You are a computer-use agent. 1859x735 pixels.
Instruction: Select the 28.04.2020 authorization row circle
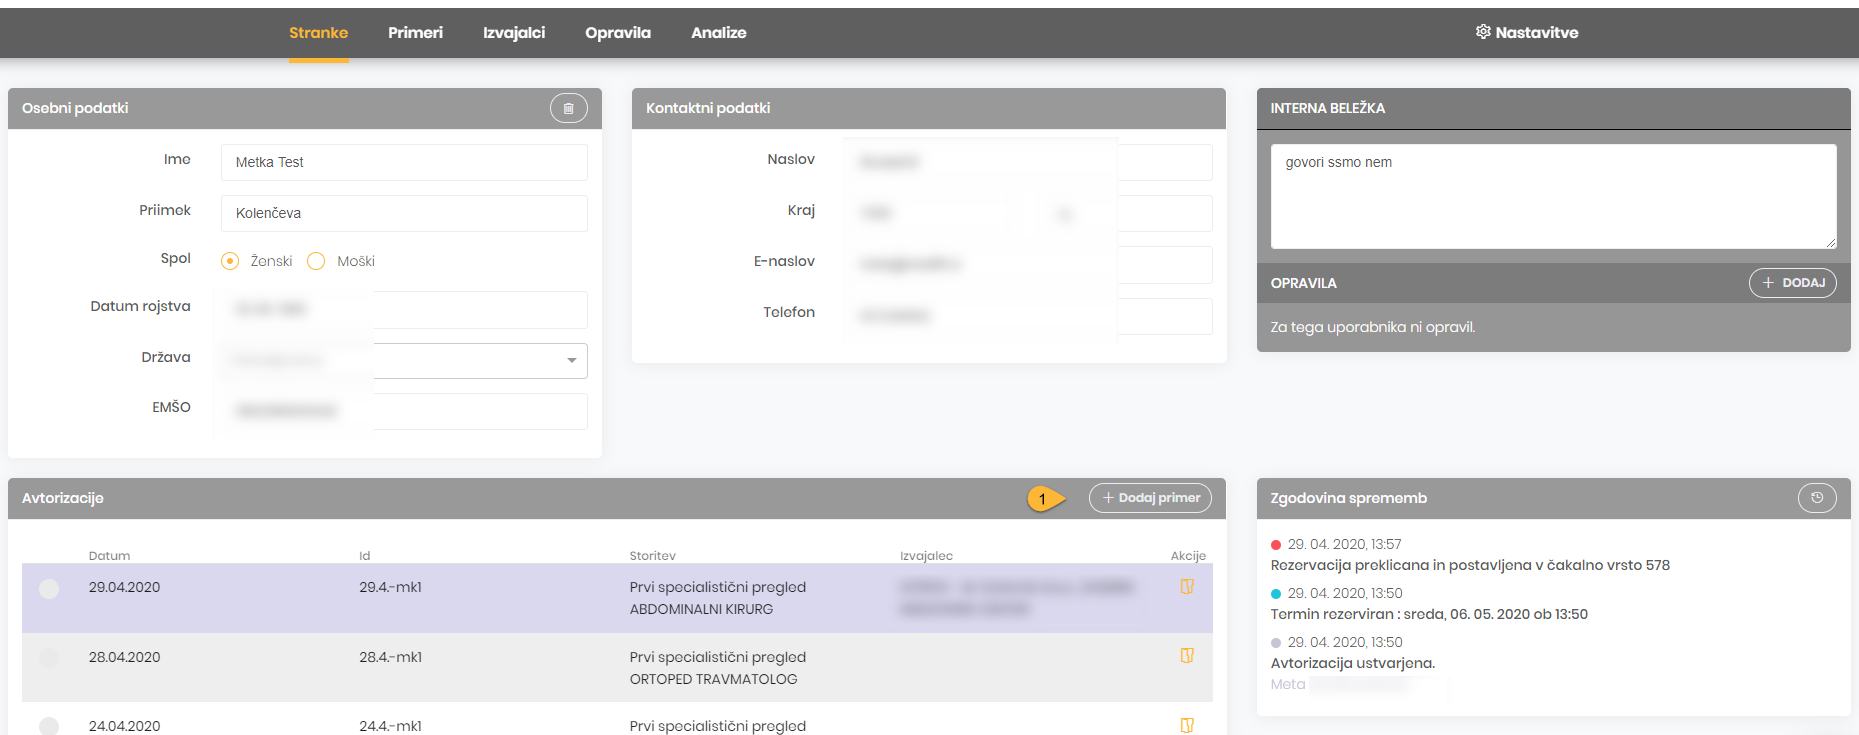[x=49, y=658]
